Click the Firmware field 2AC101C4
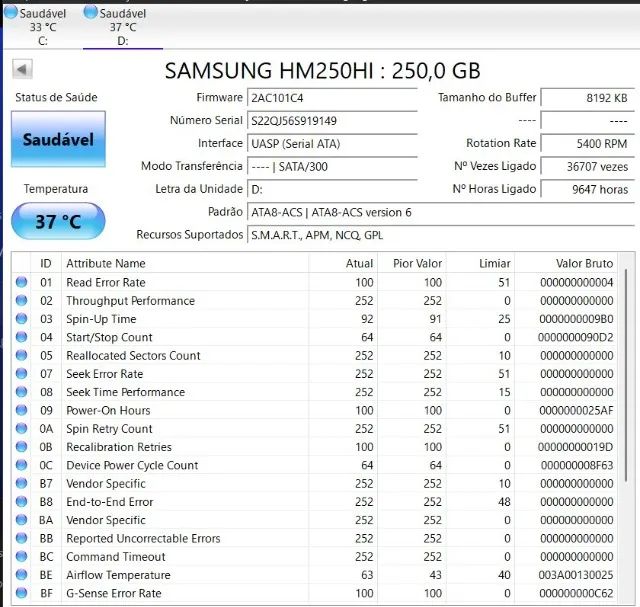 (x=332, y=98)
